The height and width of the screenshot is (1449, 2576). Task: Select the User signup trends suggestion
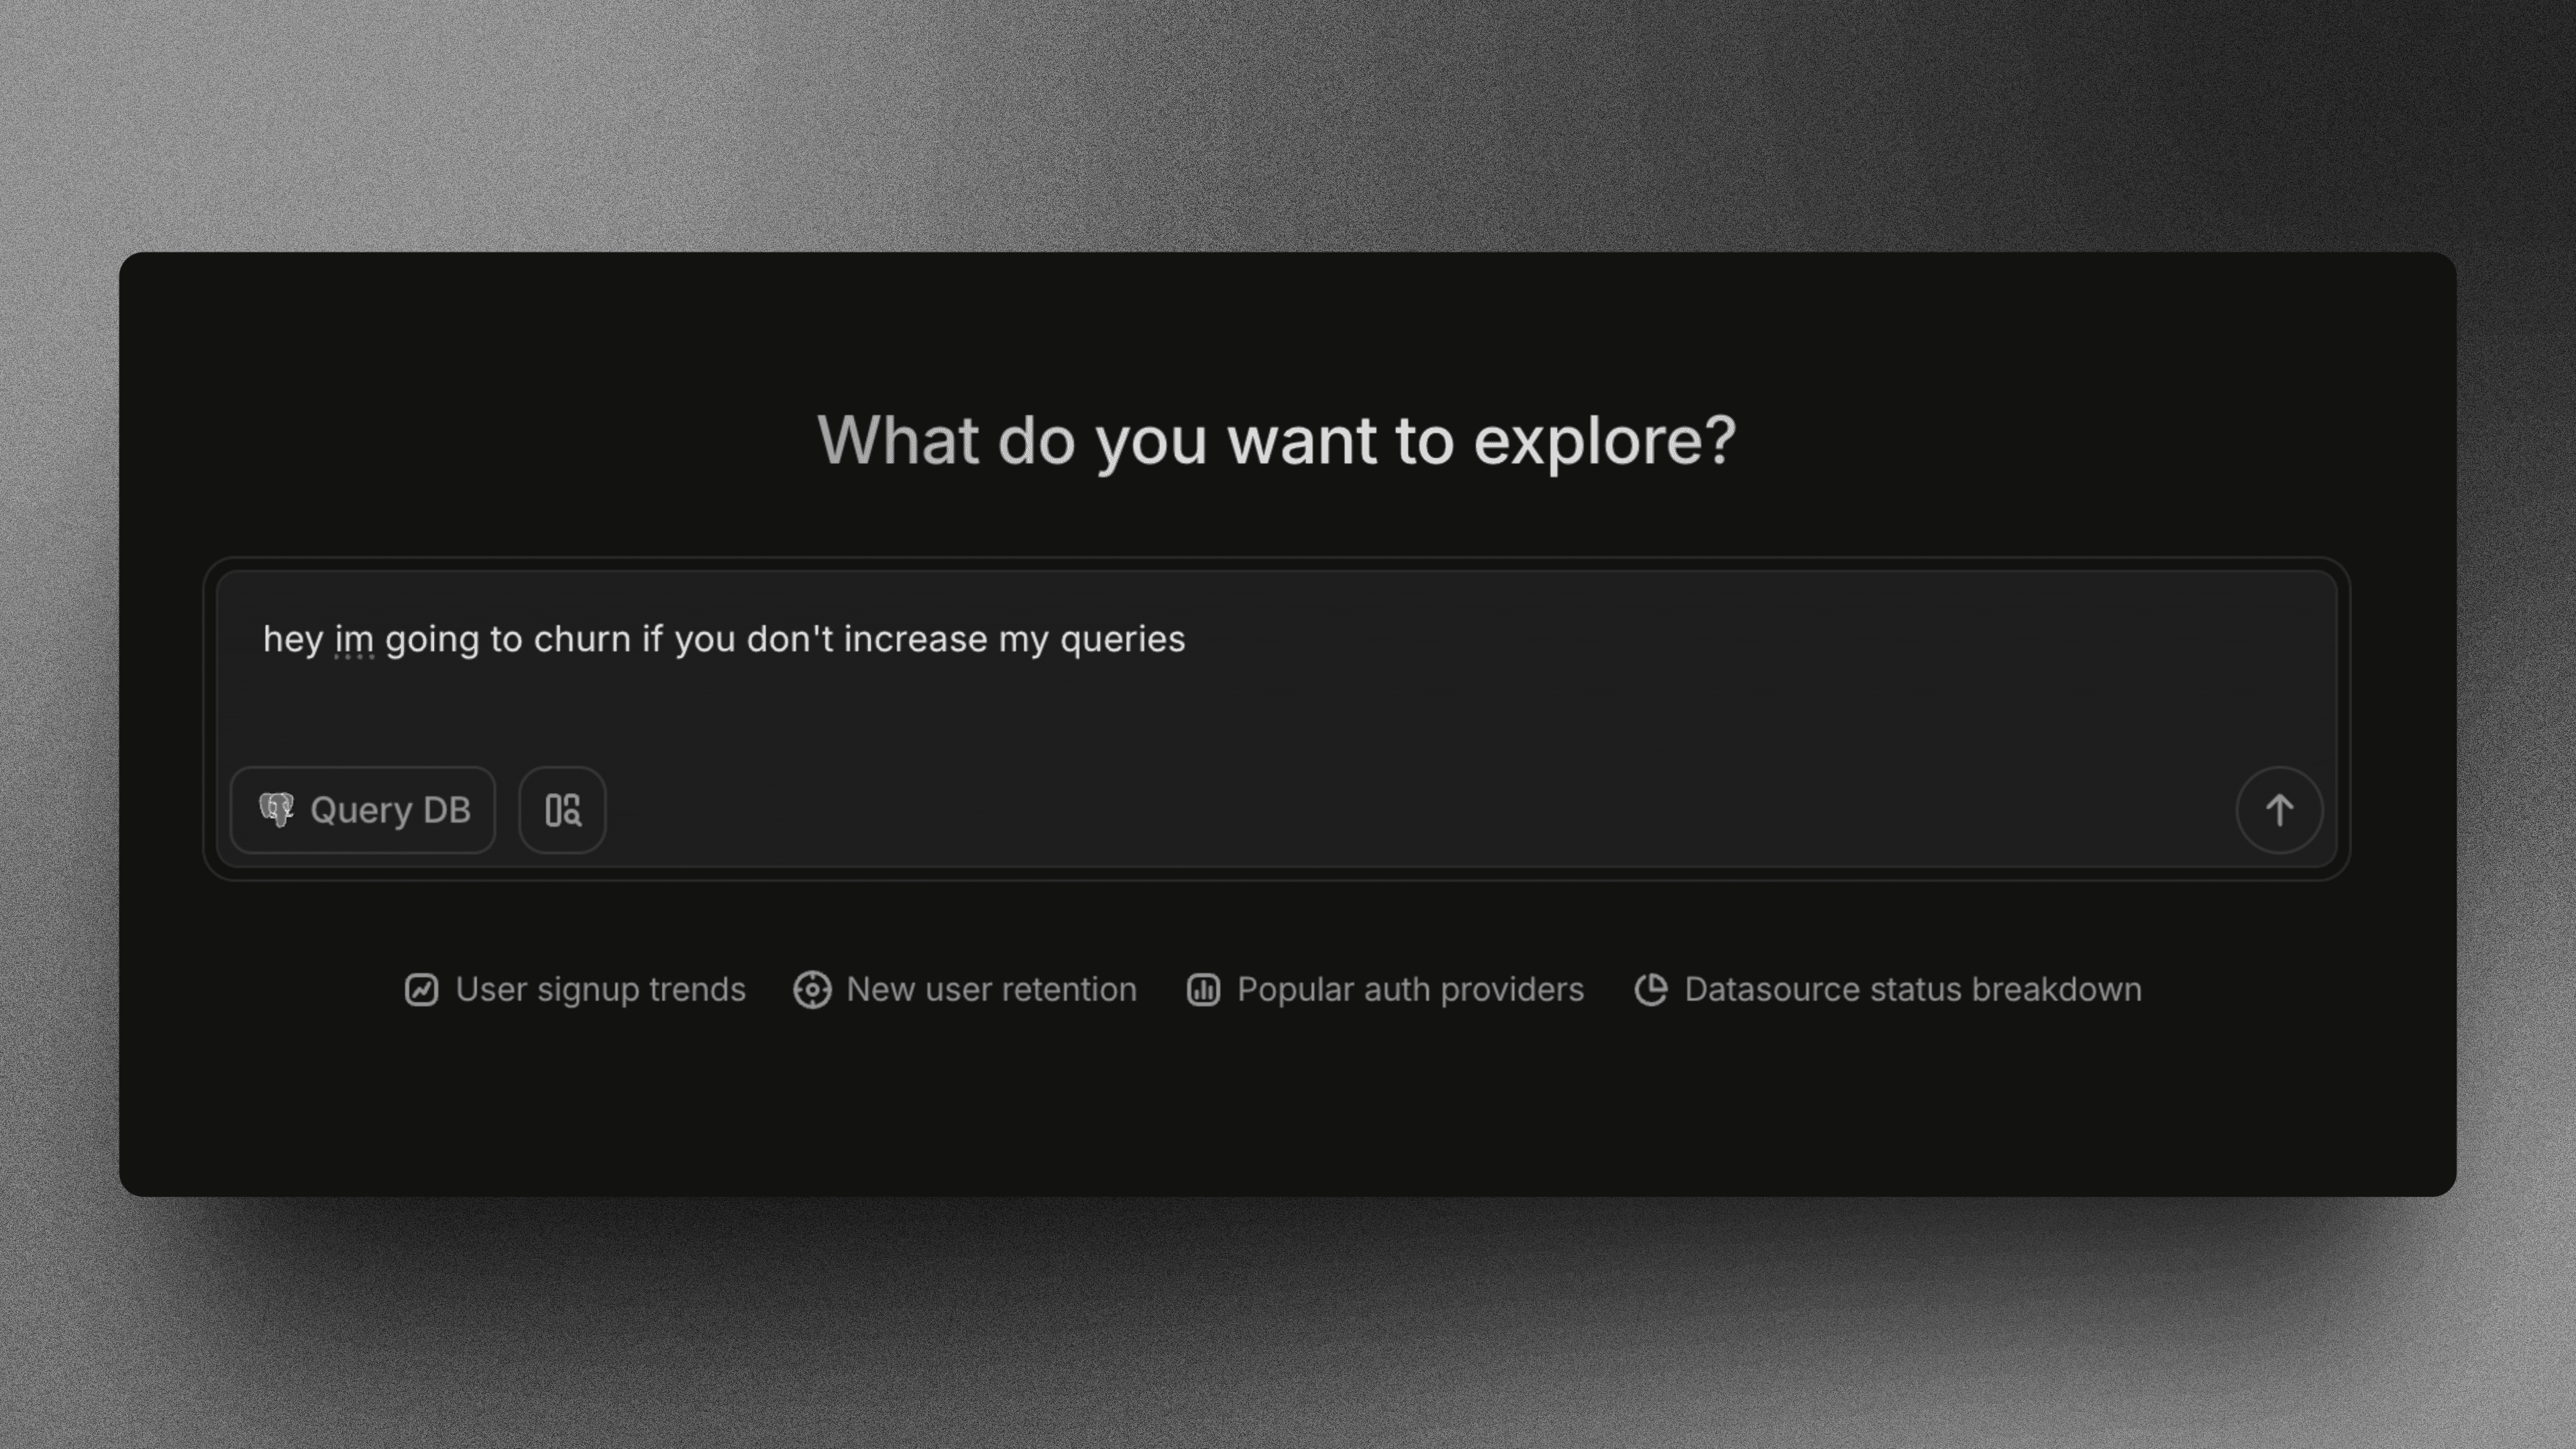tap(600, 990)
